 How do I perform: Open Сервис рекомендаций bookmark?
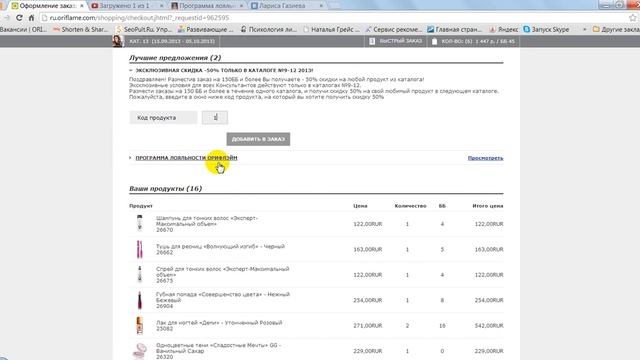[394, 29]
